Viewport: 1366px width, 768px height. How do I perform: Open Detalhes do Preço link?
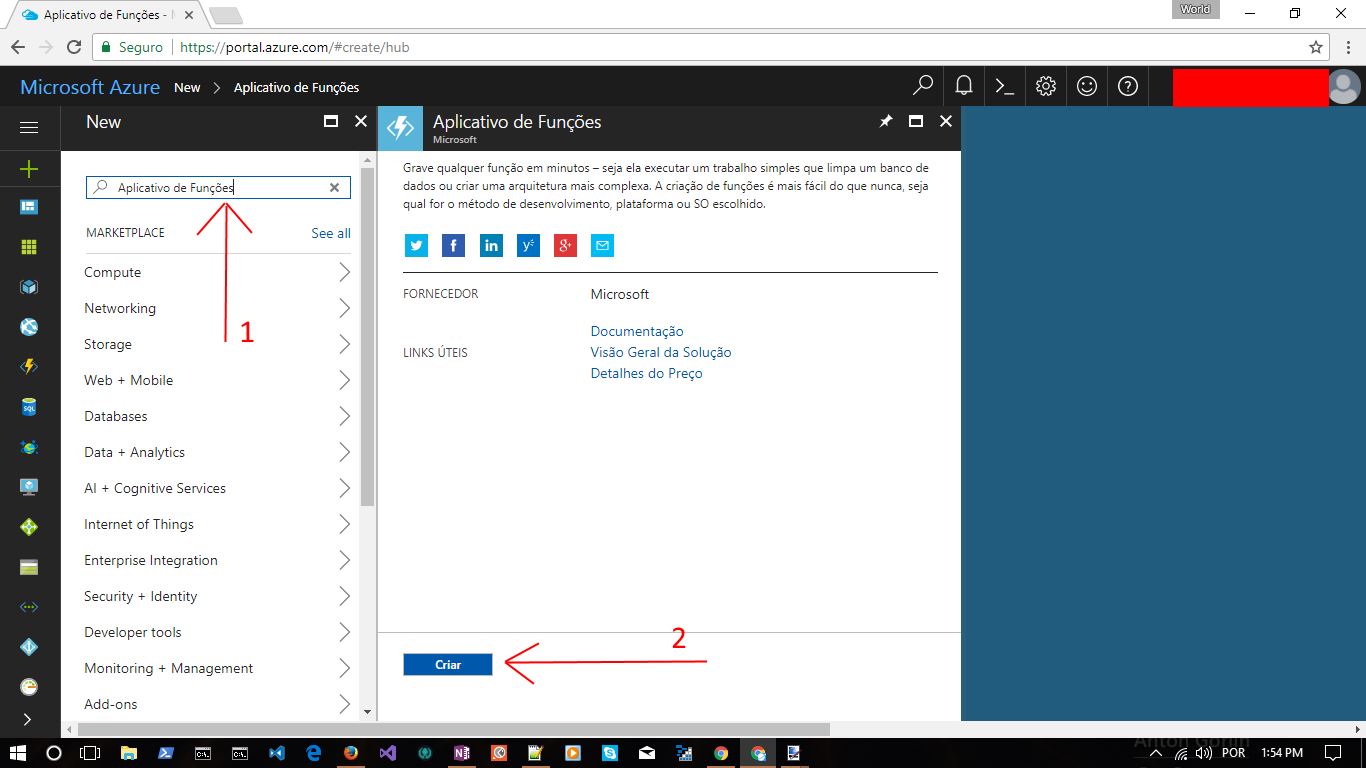tap(647, 373)
